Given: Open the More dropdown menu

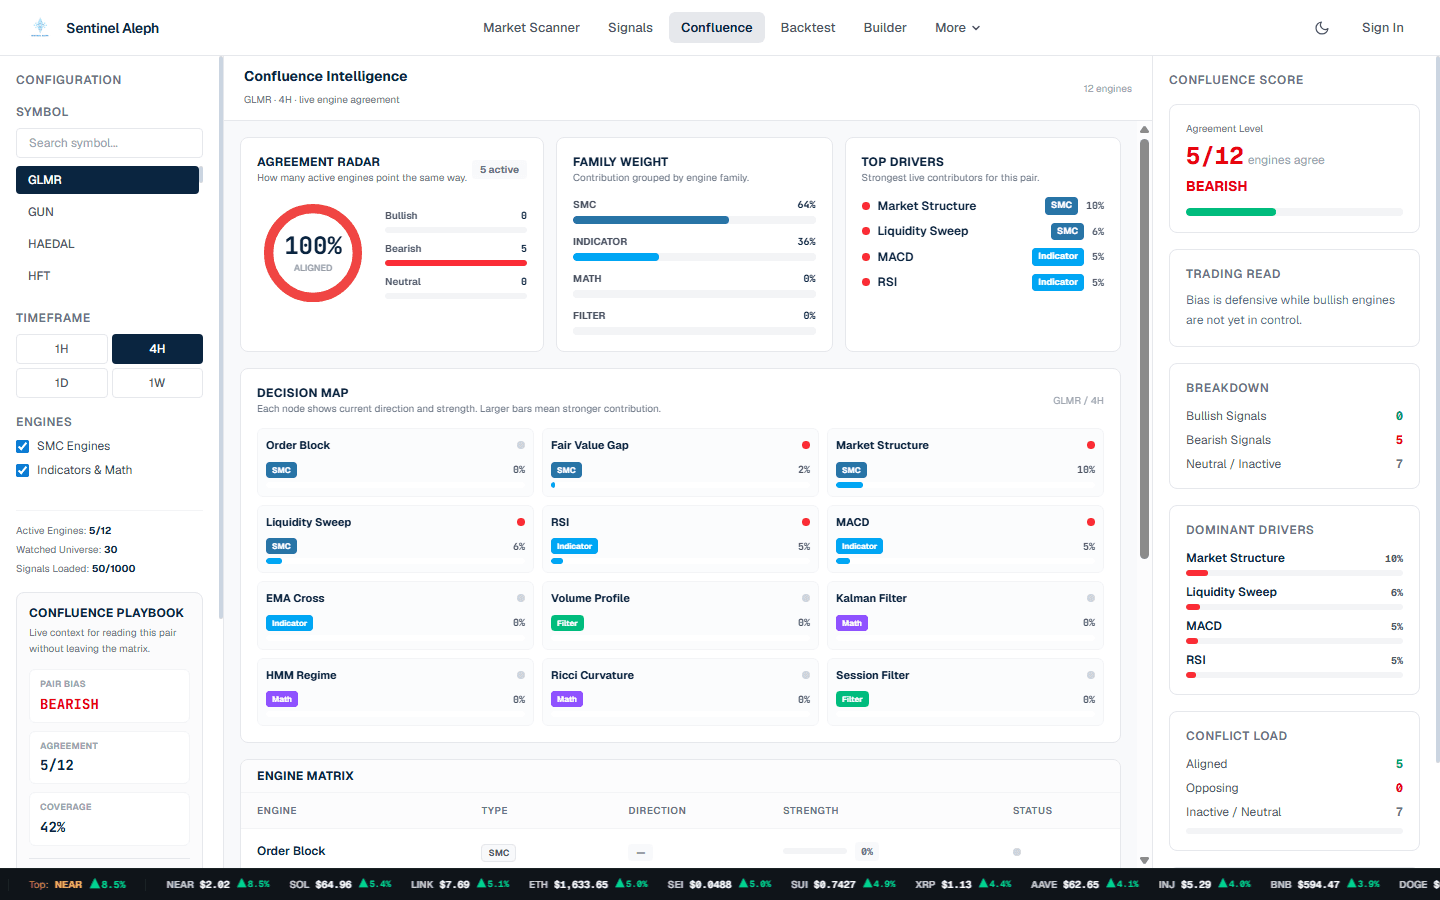Looking at the screenshot, I should 957,28.
